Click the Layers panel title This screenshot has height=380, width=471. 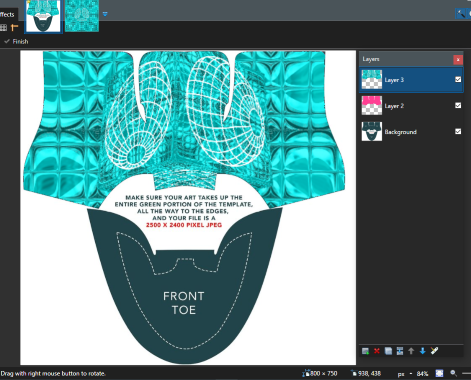(x=371, y=59)
